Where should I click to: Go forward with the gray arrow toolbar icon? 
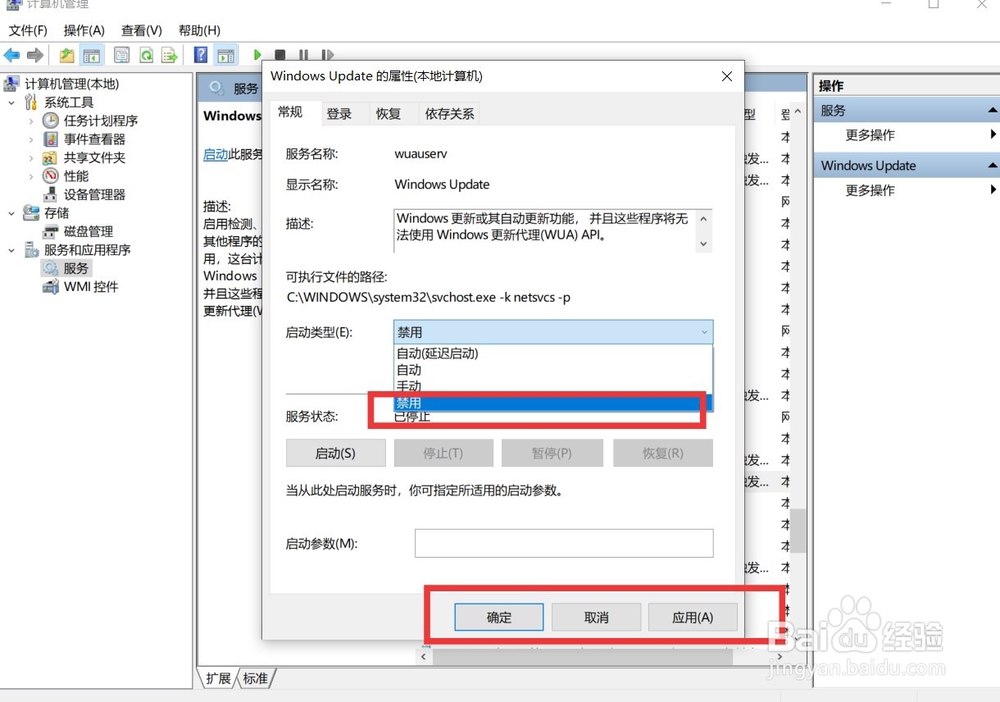point(35,55)
